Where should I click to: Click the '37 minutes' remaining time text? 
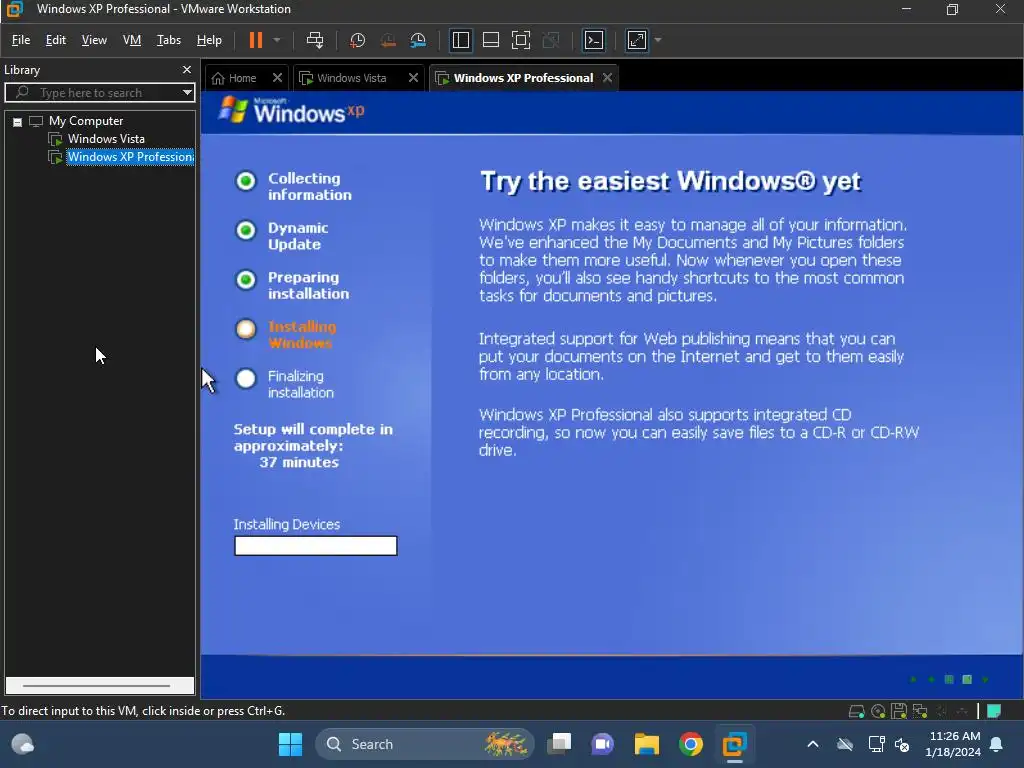click(299, 462)
